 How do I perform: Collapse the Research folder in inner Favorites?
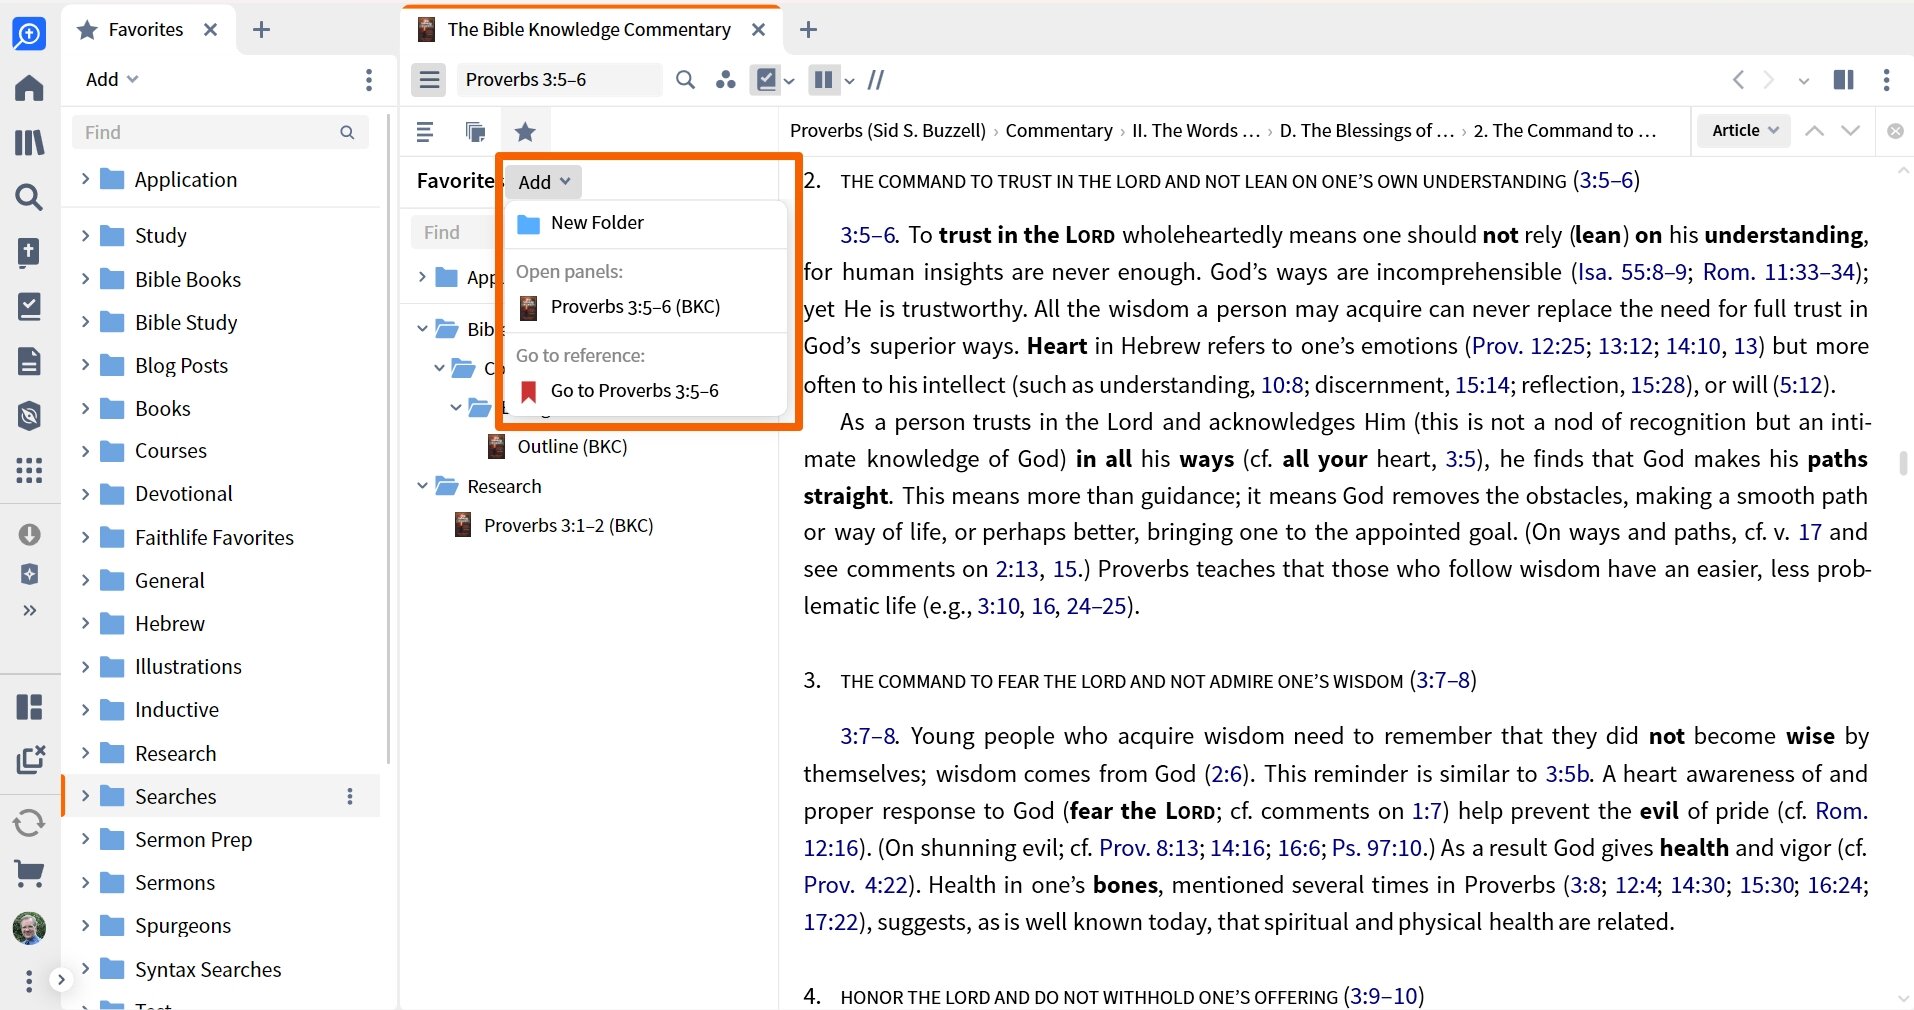click(422, 486)
